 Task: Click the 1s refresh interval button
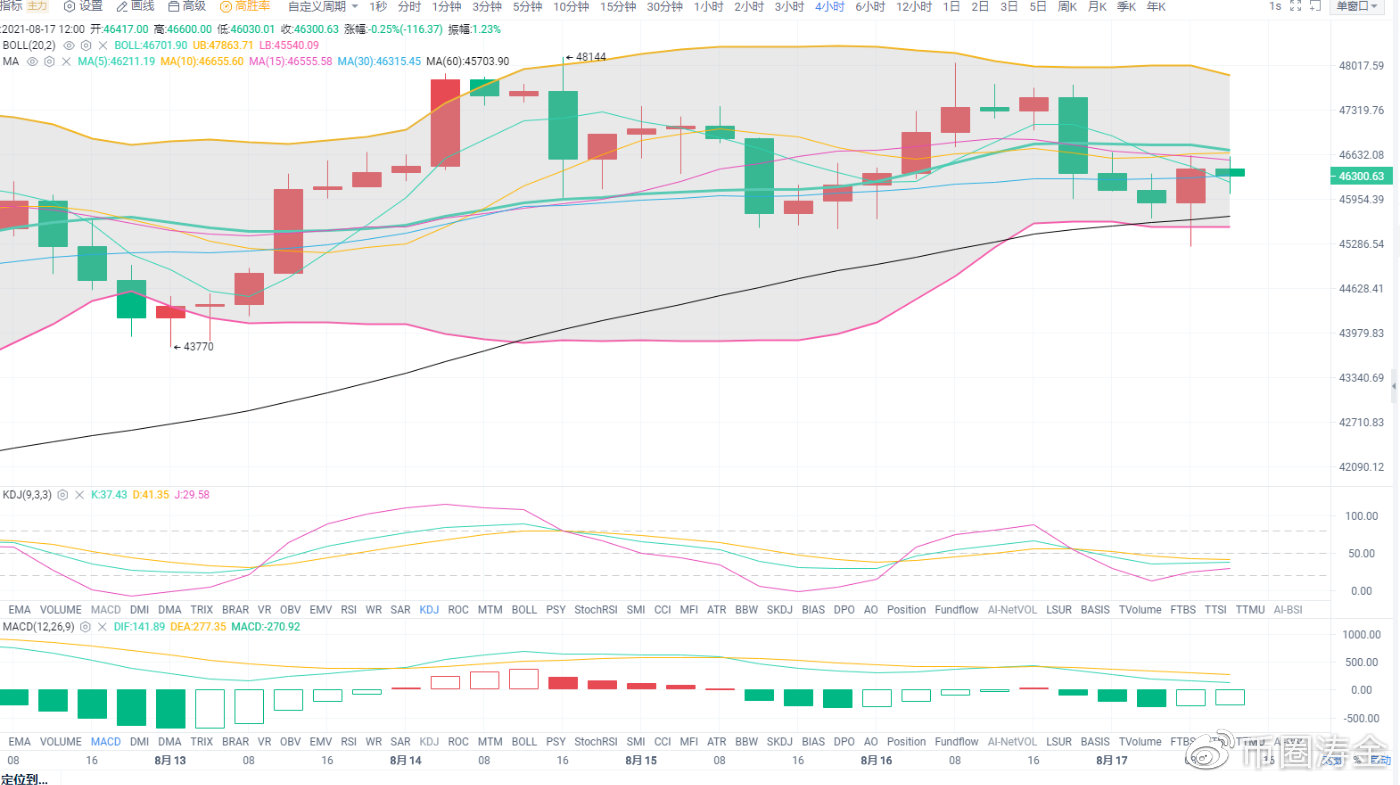(x=1275, y=6)
